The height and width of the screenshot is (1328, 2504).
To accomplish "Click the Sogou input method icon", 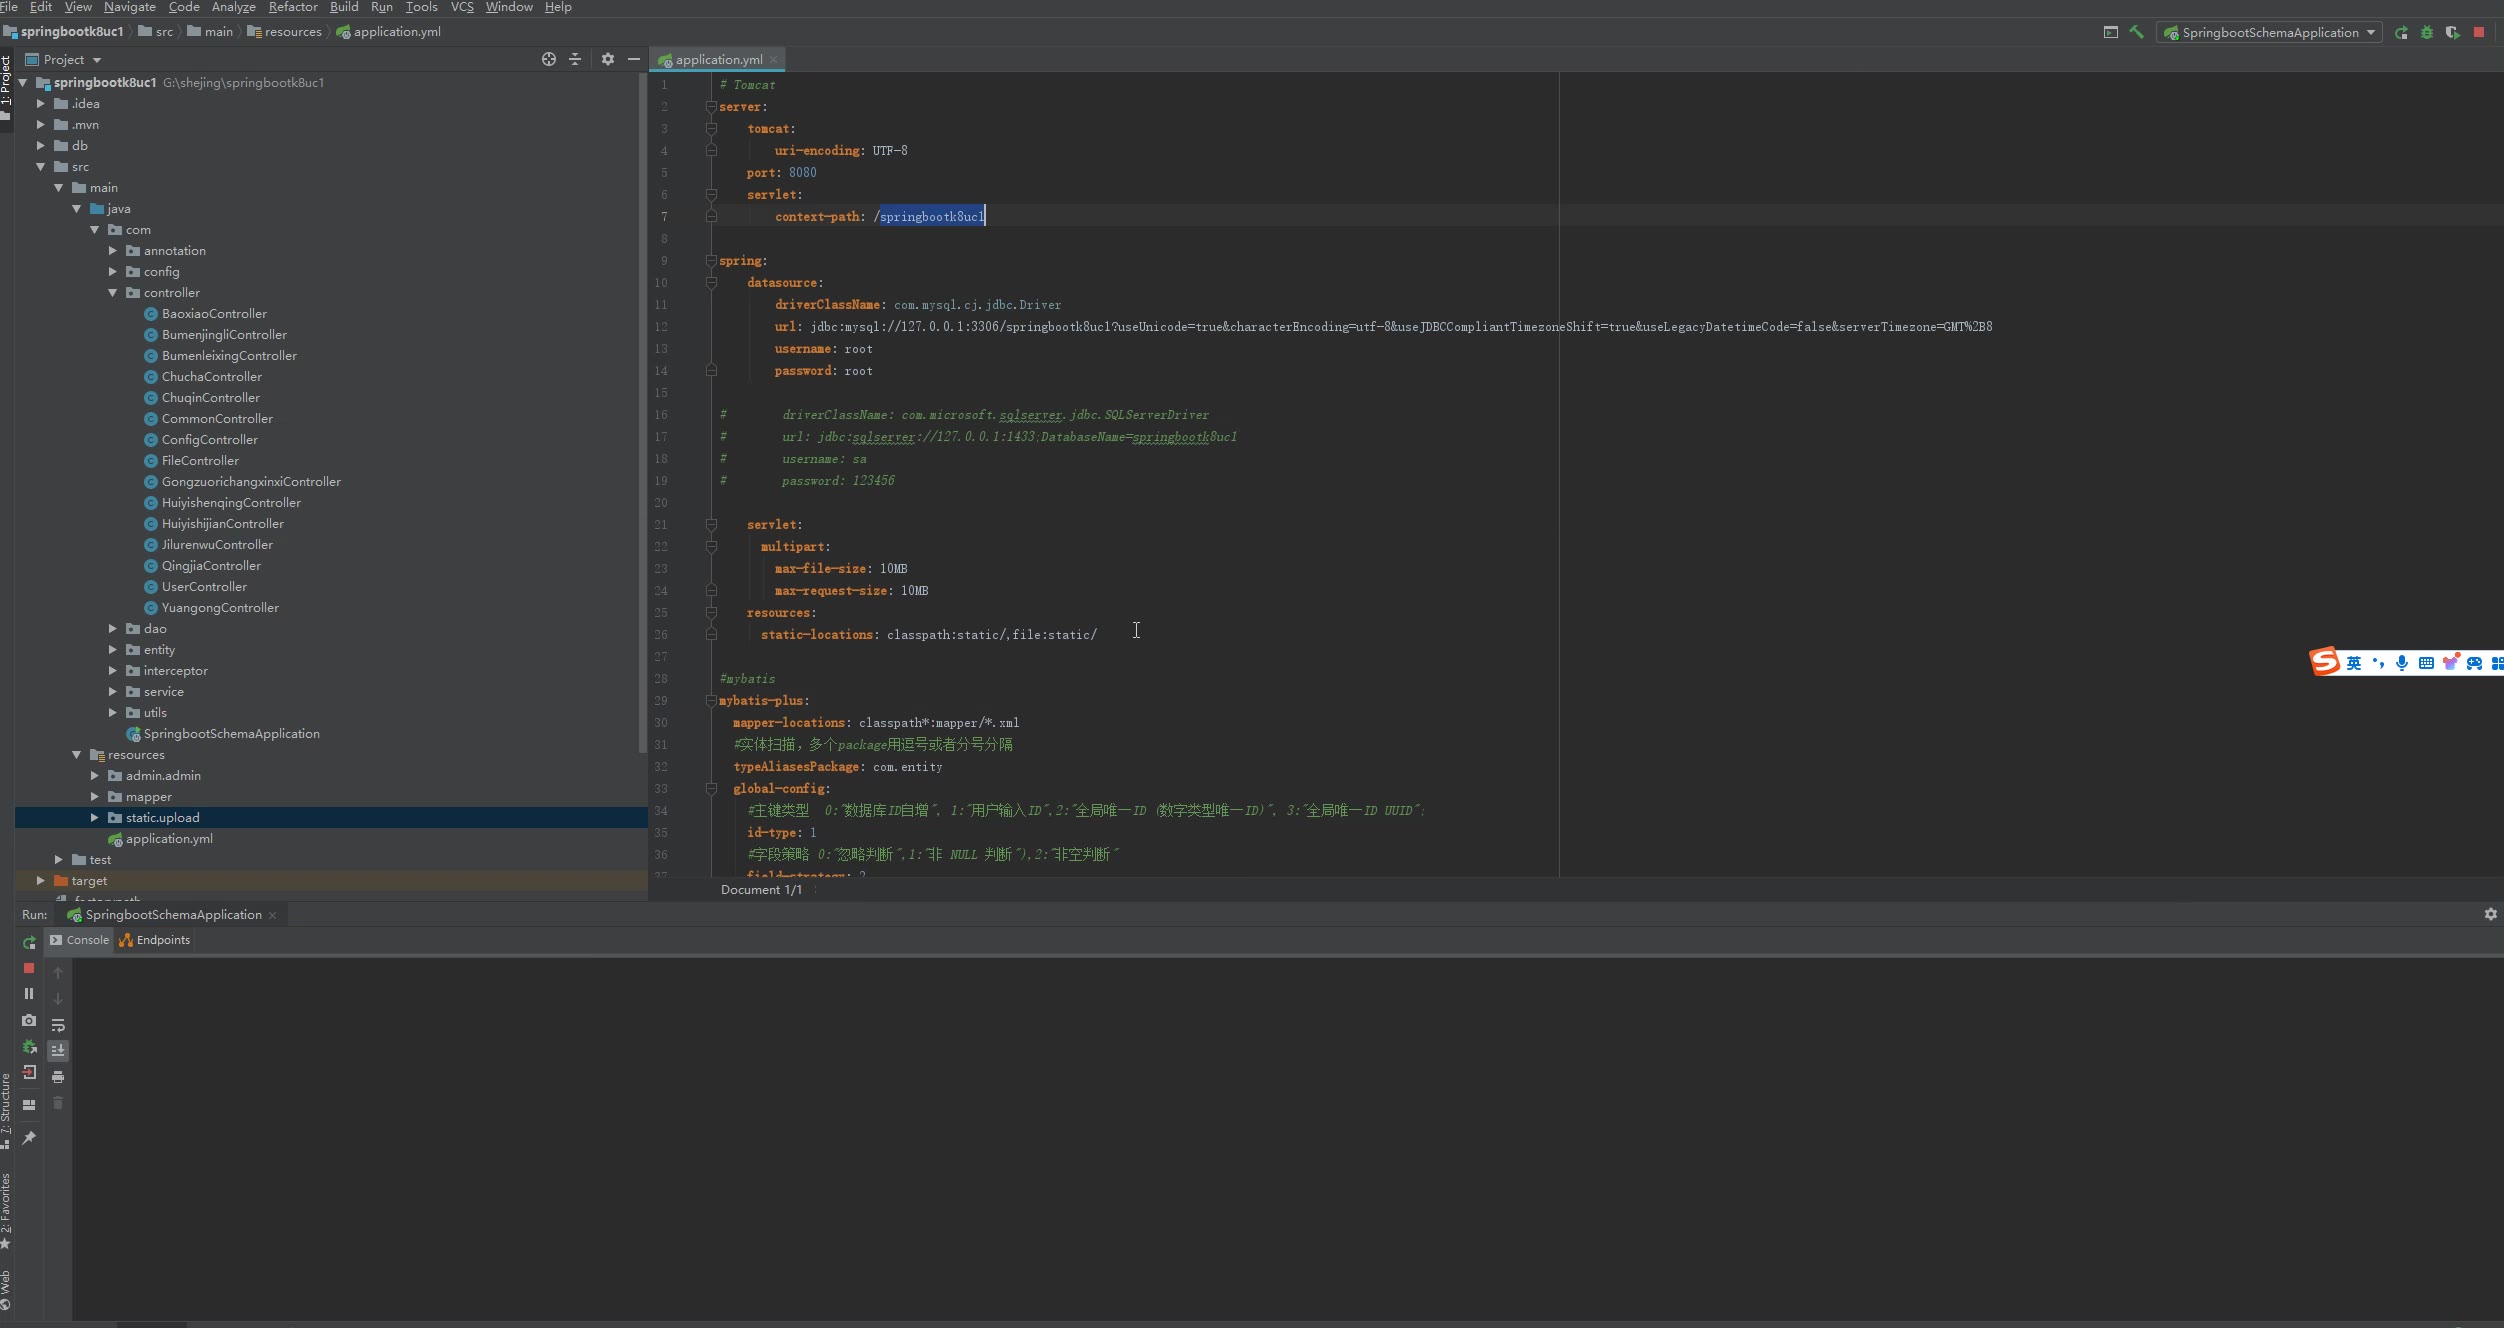I will [x=2324, y=662].
